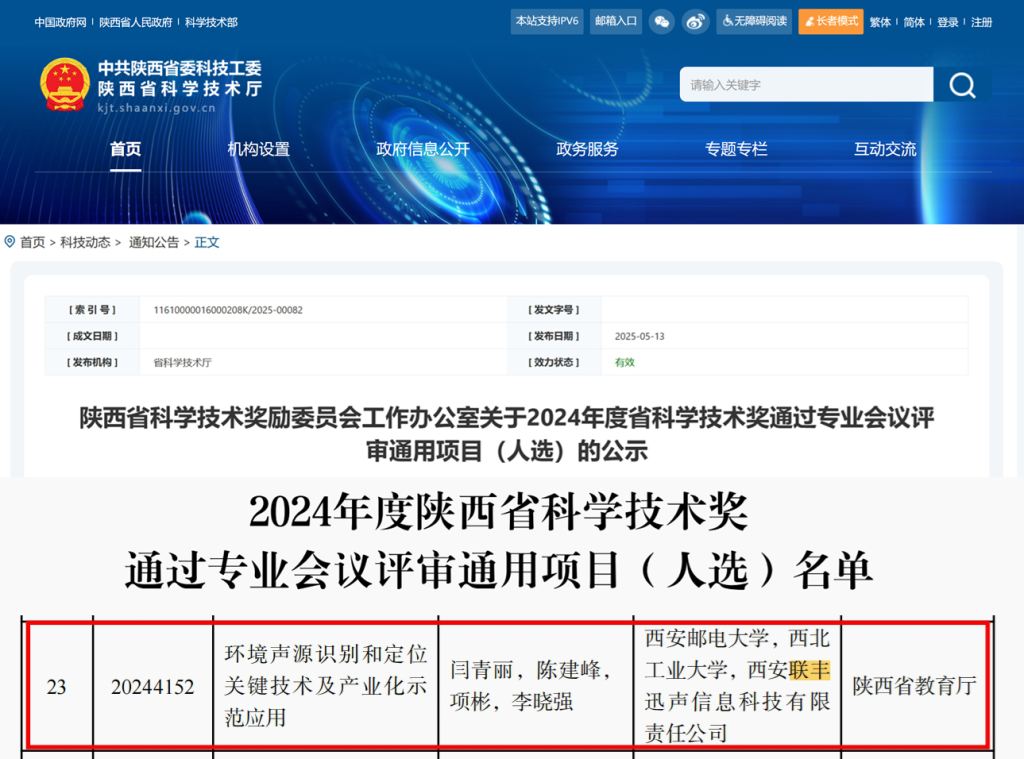This screenshot has height=759, width=1024.
Task: Click project name 环境声源识别和定位 cell
Action: tap(325, 686)
